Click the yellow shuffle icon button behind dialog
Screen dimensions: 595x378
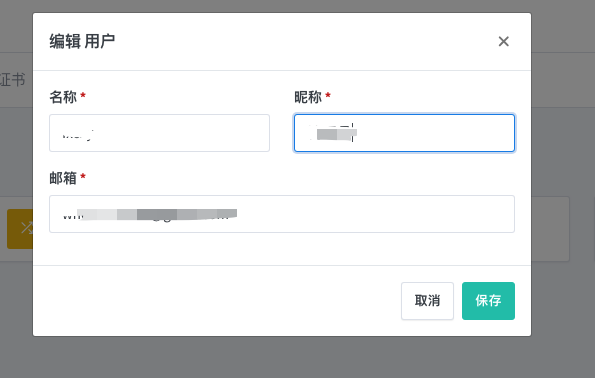coord(20,228)
